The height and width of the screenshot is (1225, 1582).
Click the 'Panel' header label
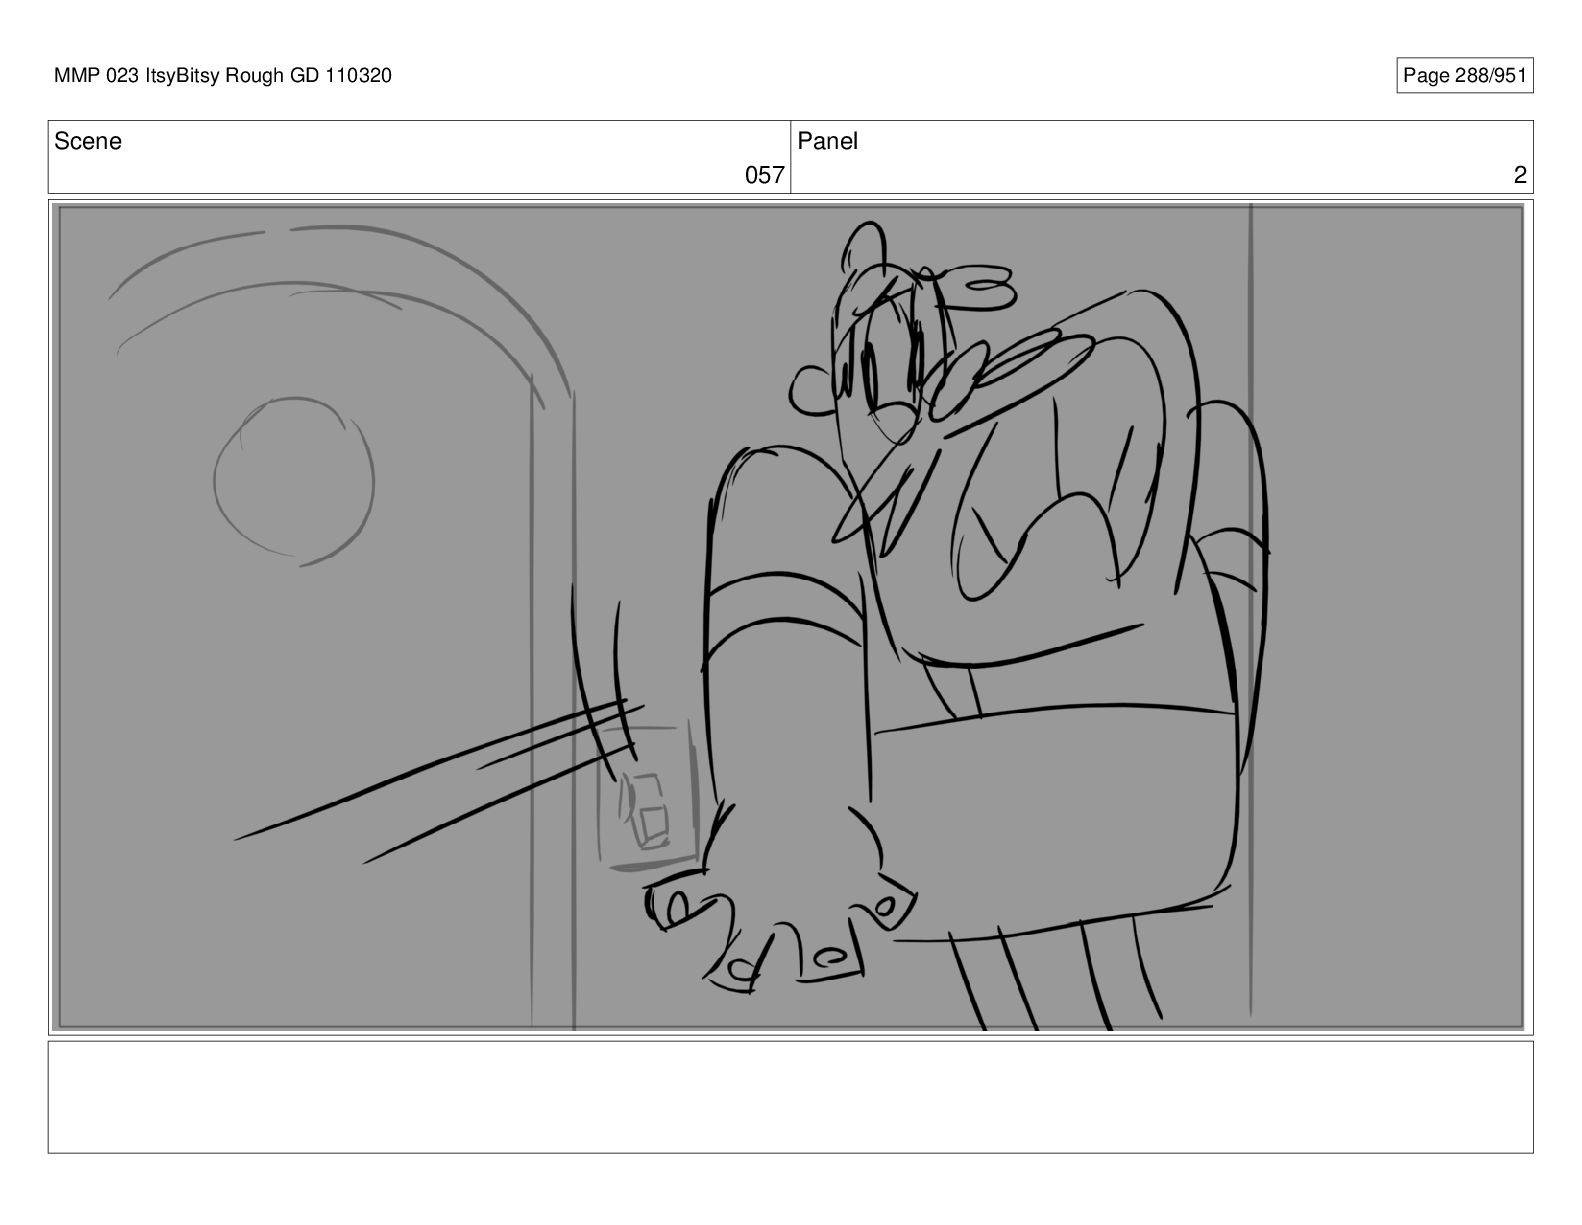[x=827, y=142]
